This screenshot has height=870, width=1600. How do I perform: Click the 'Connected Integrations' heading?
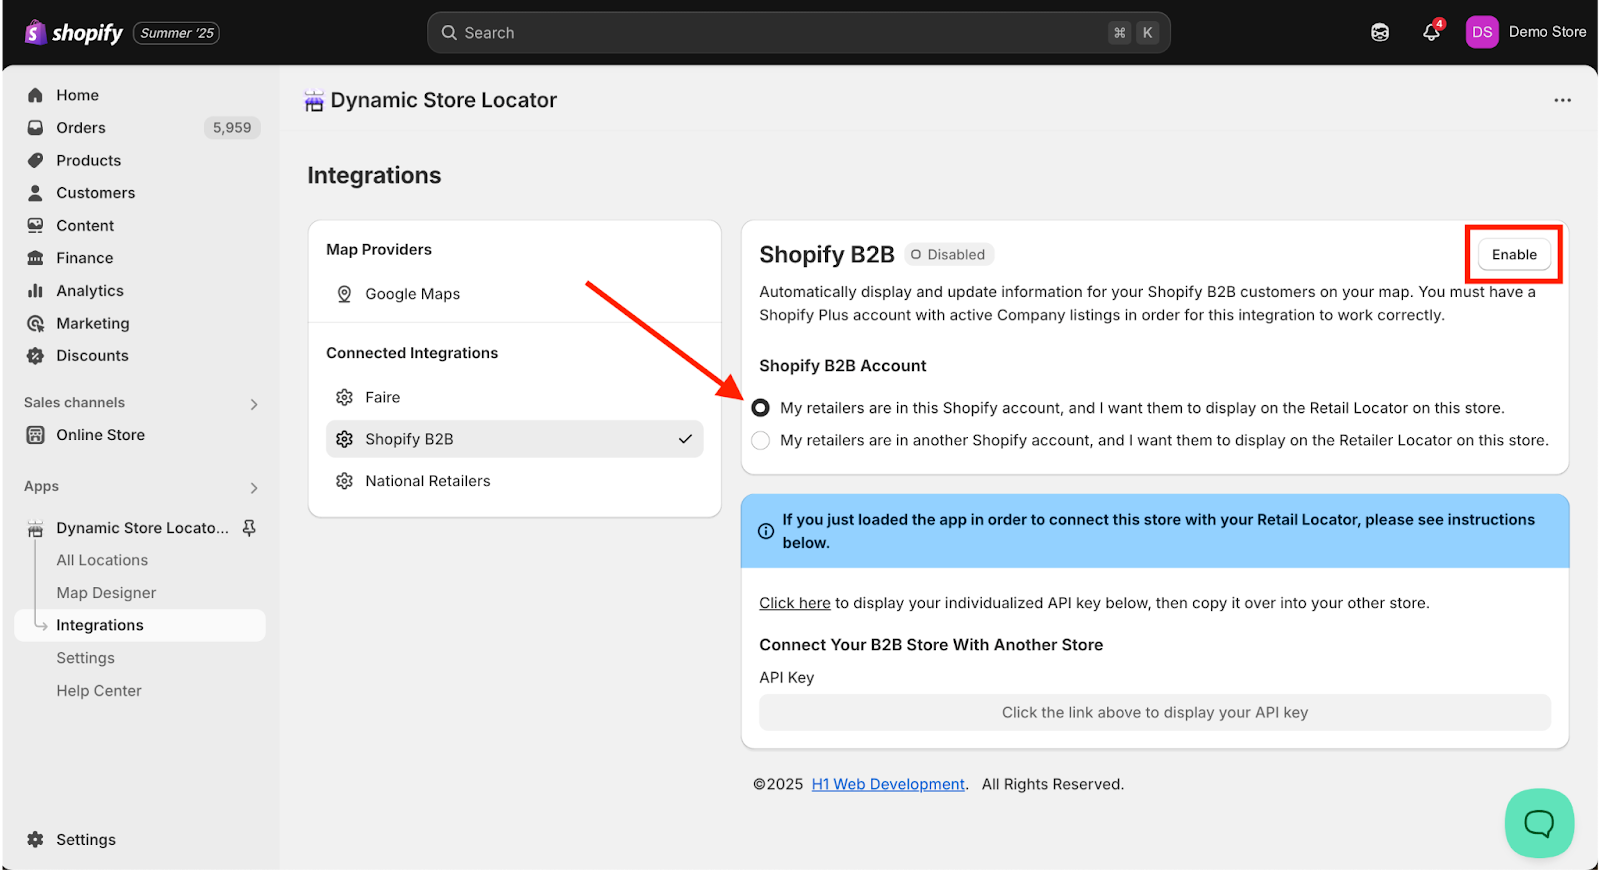pos(412,353)
